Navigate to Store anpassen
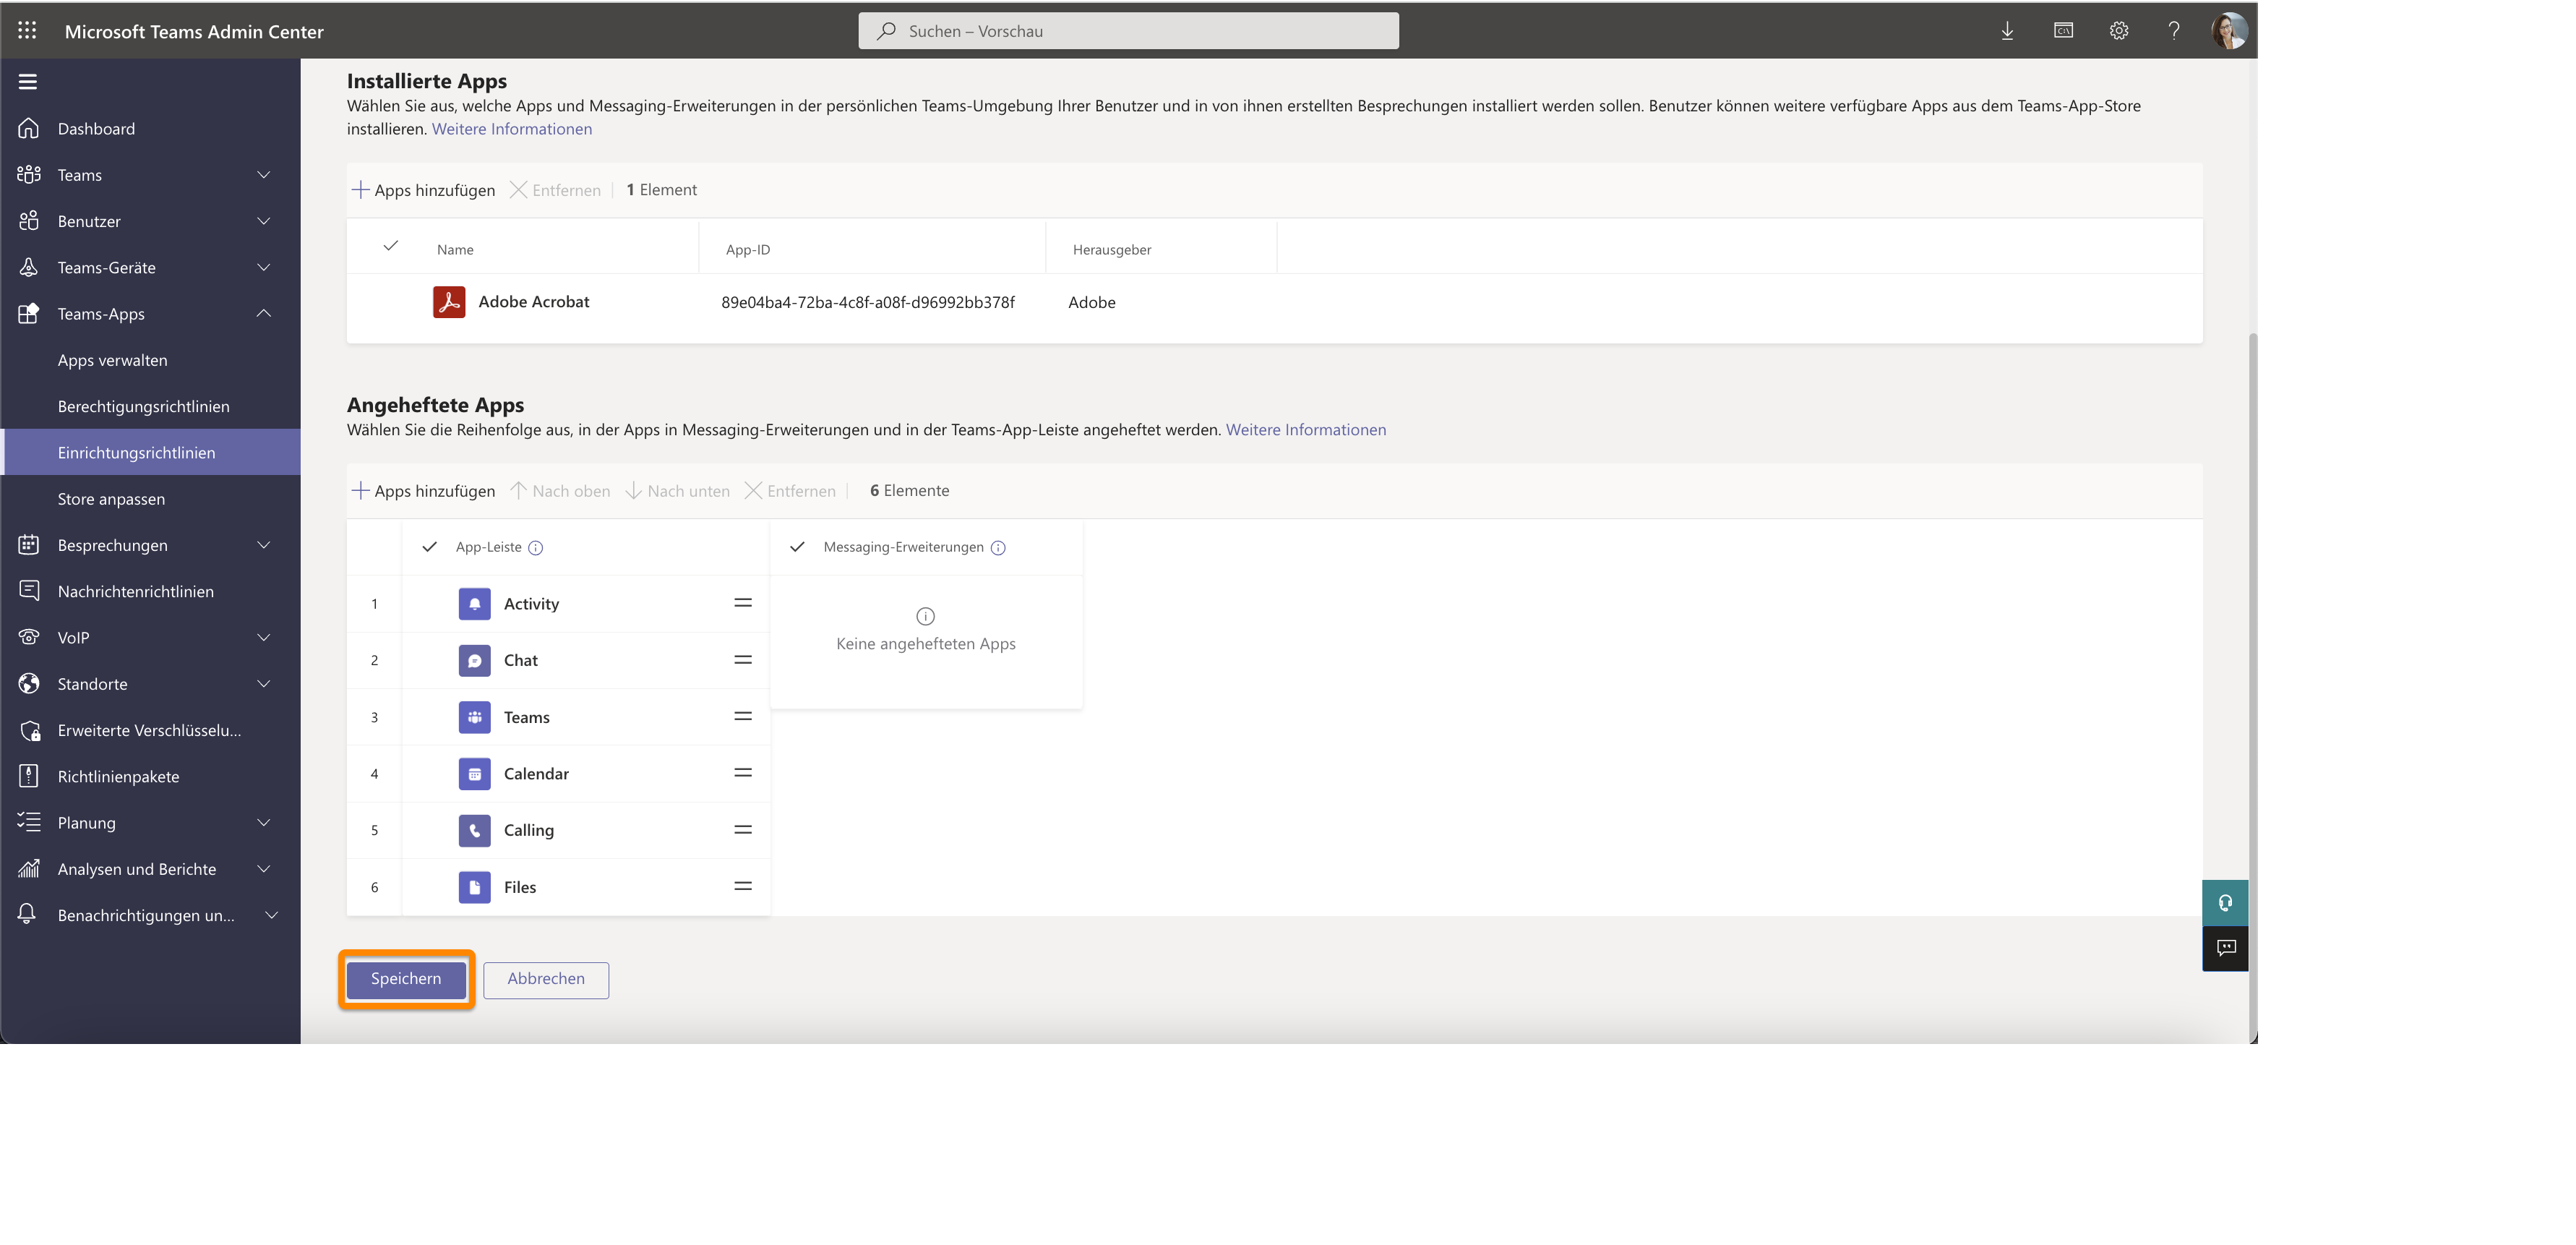2576x1245 pixels. [111, 498]
